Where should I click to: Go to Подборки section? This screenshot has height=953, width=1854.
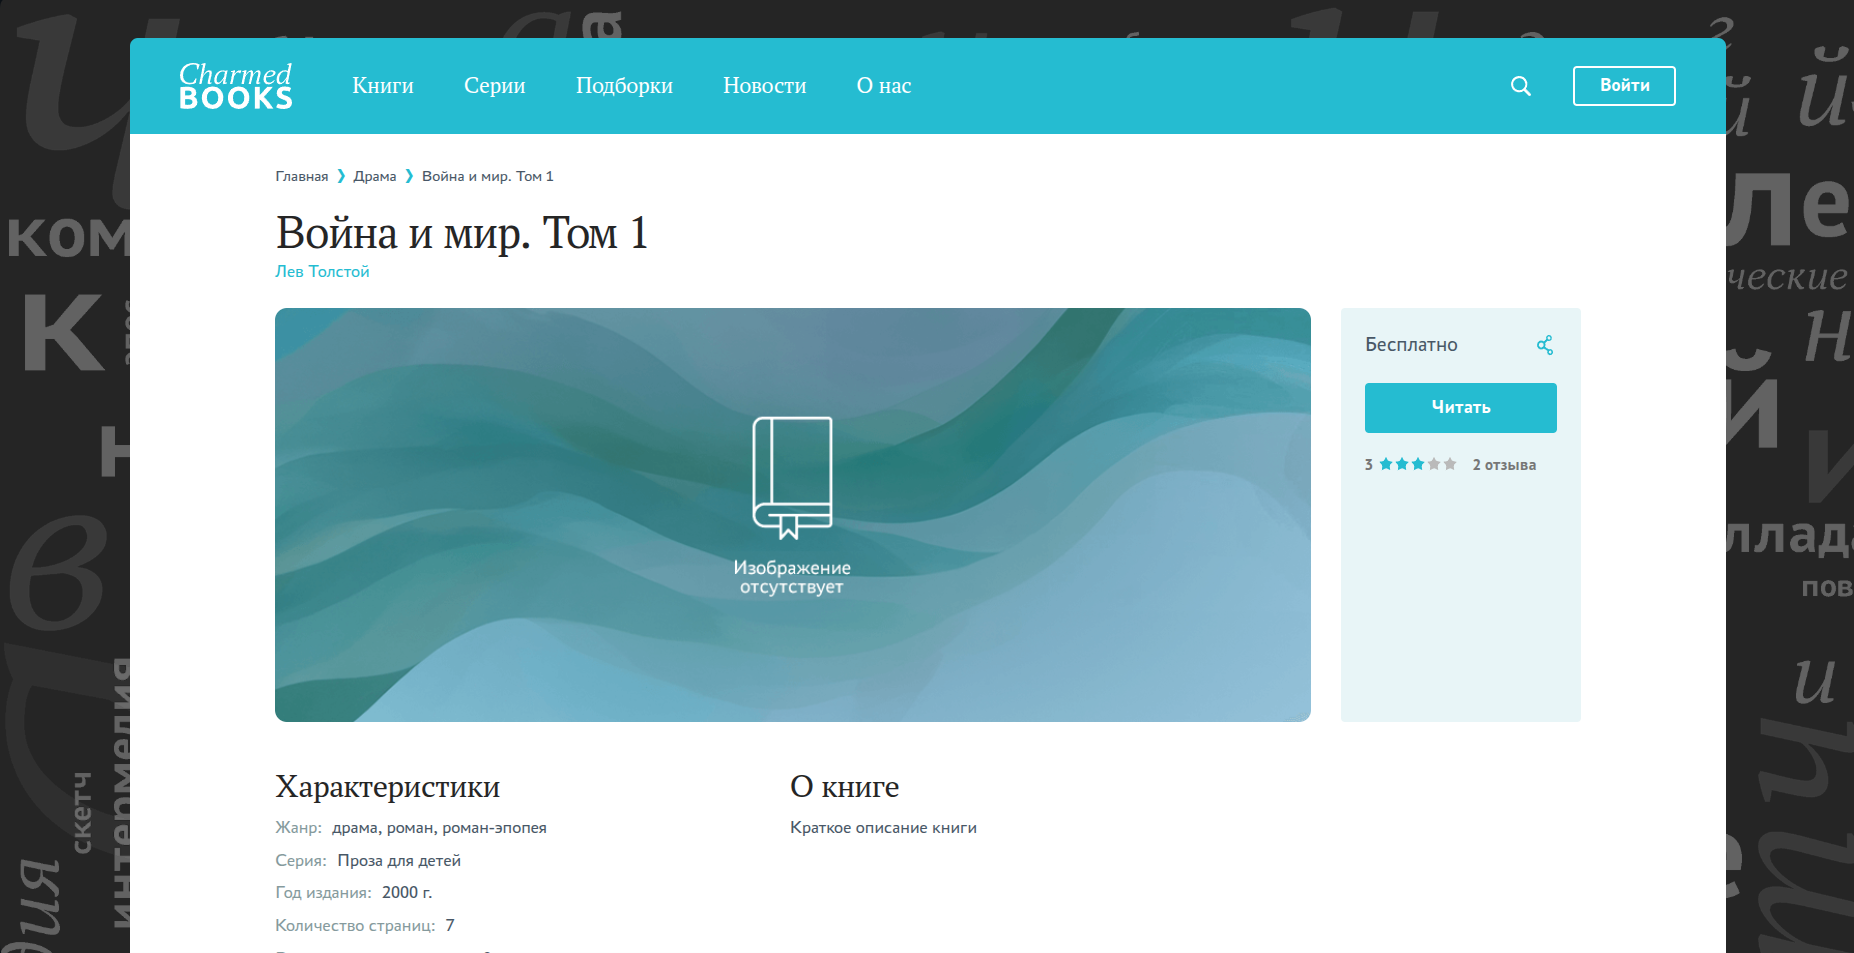(624, 86)
